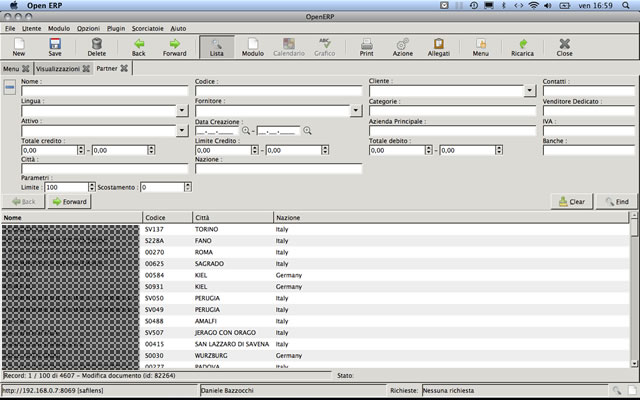This screenshot has width=640, height=400.
Task: Click the toolbar Close icon
Action: [564, 47]
